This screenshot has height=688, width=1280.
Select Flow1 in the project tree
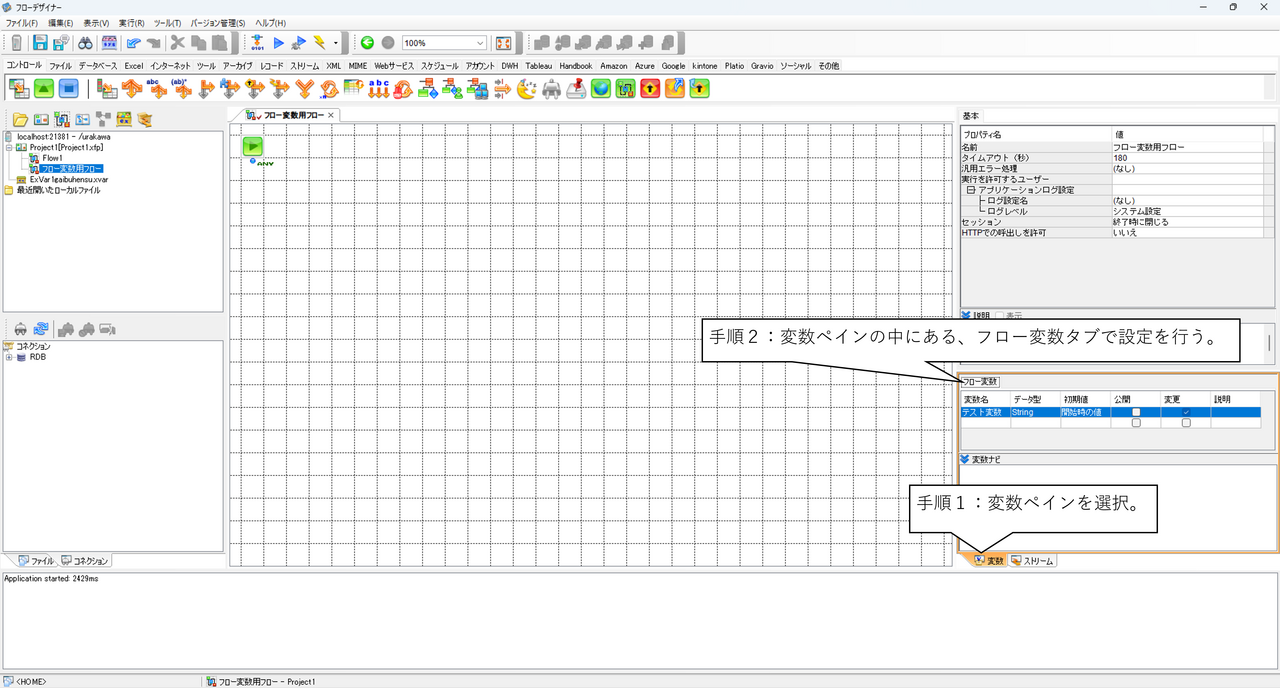[x=52, y=158]
